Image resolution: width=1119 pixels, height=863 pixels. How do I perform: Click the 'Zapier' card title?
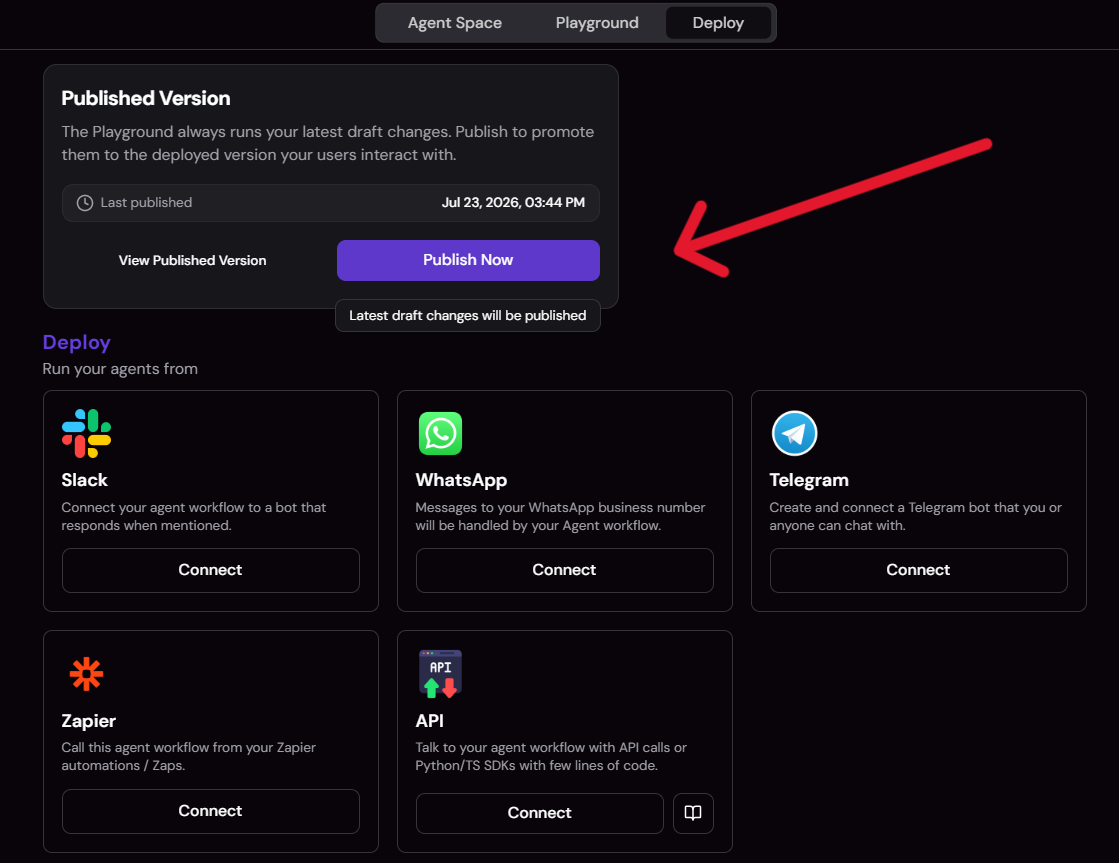(x=88, y=721)
